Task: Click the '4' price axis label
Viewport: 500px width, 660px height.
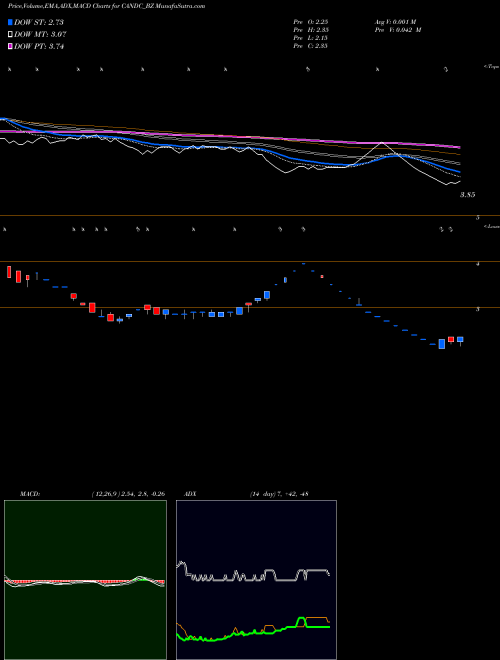Action: coord(478,264)
